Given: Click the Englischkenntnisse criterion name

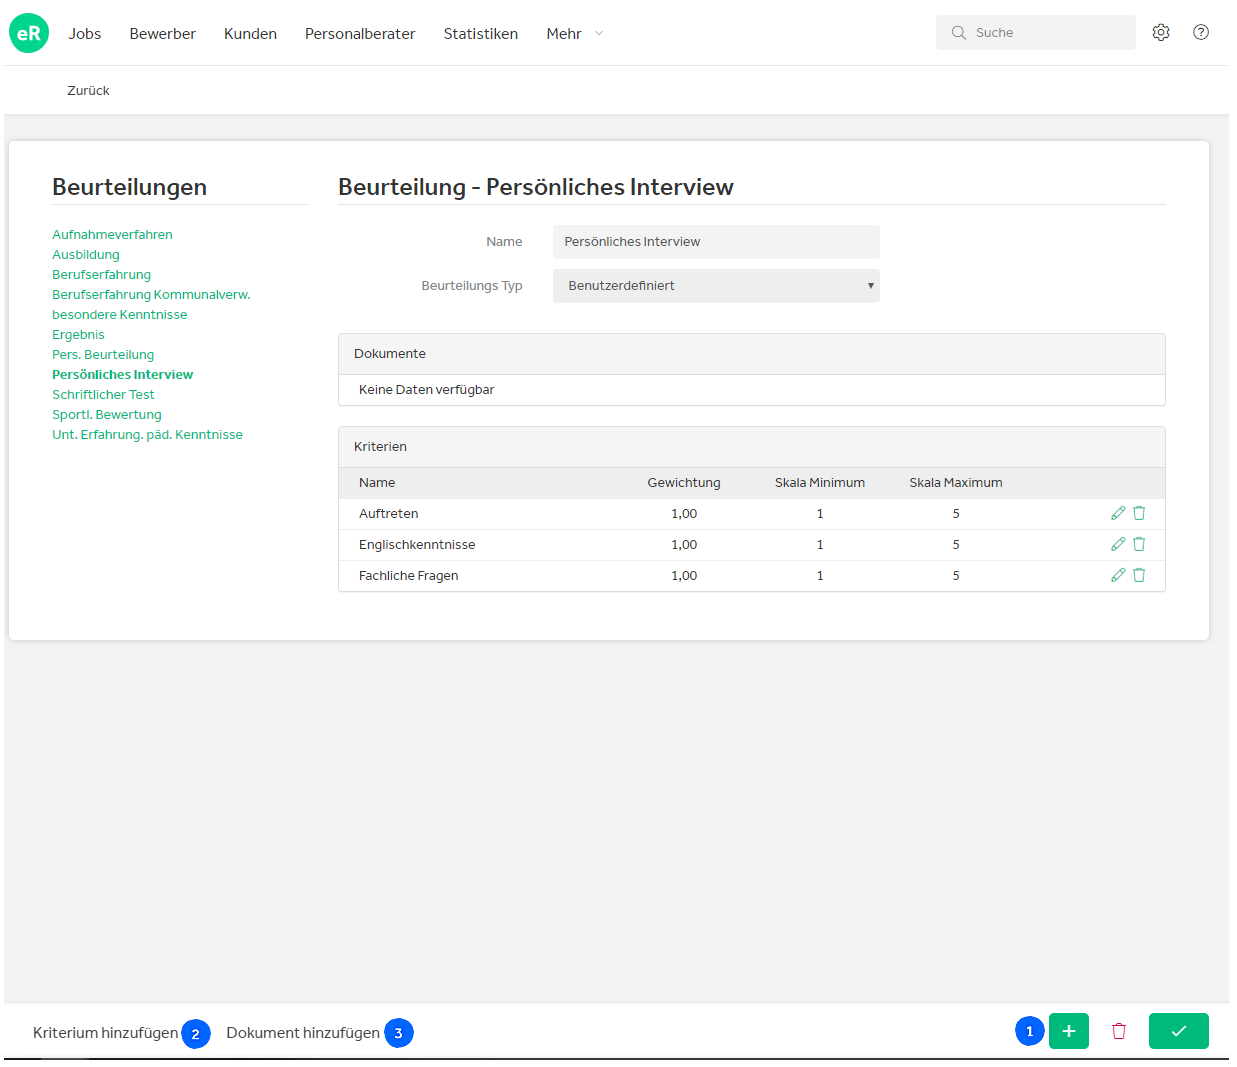Looking at the screenshot, I should click(x=417, y=545).
